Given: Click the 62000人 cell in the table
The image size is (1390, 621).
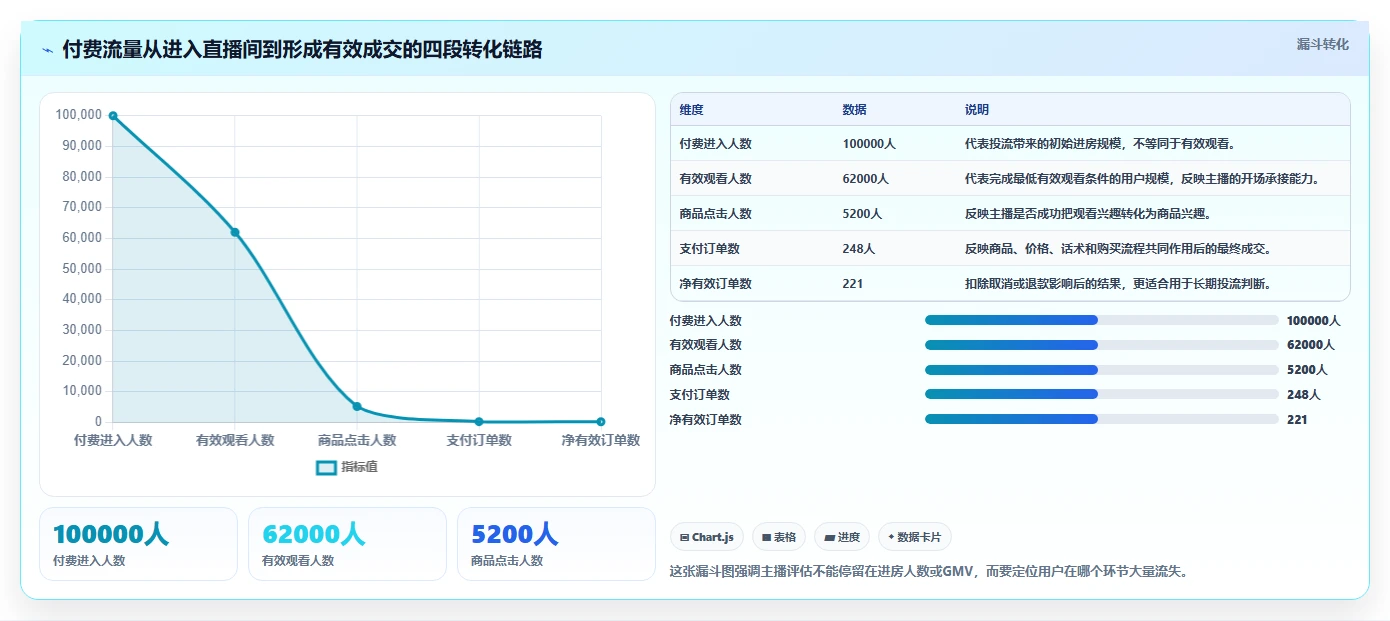Looking at the screenshot, I should pos(865,179).
